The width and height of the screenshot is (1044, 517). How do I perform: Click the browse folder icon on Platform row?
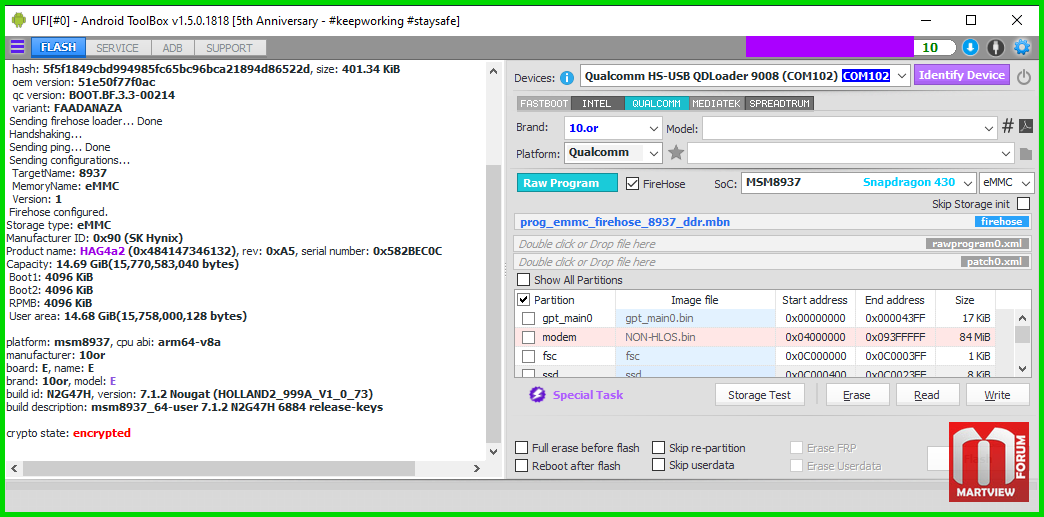click(1026, 154)
